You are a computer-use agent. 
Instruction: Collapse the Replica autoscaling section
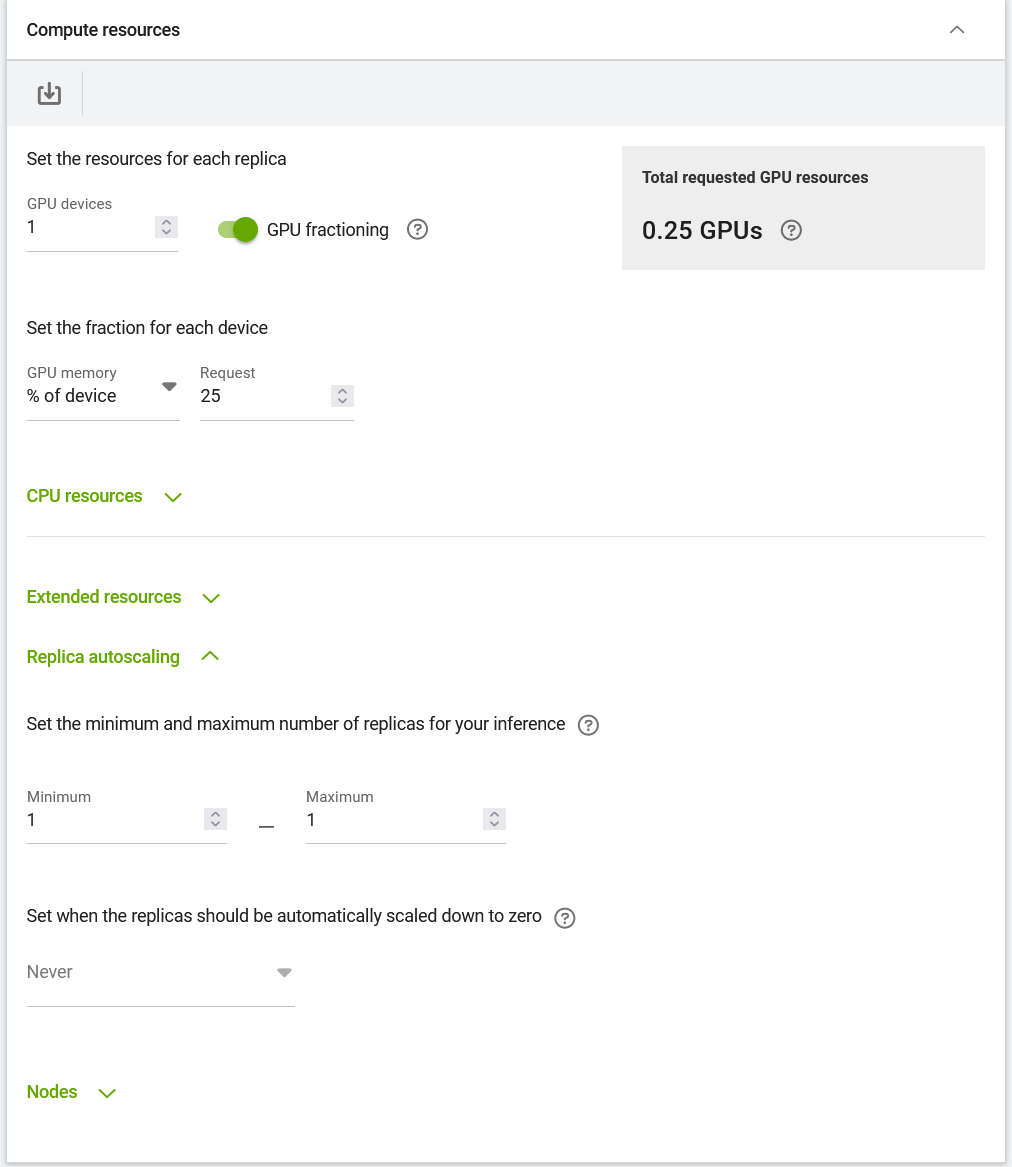pyautogui.click(x=123, y=657)
